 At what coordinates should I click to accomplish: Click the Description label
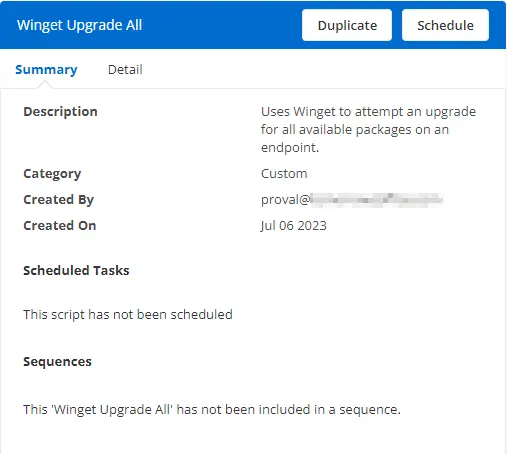[60, 112]
